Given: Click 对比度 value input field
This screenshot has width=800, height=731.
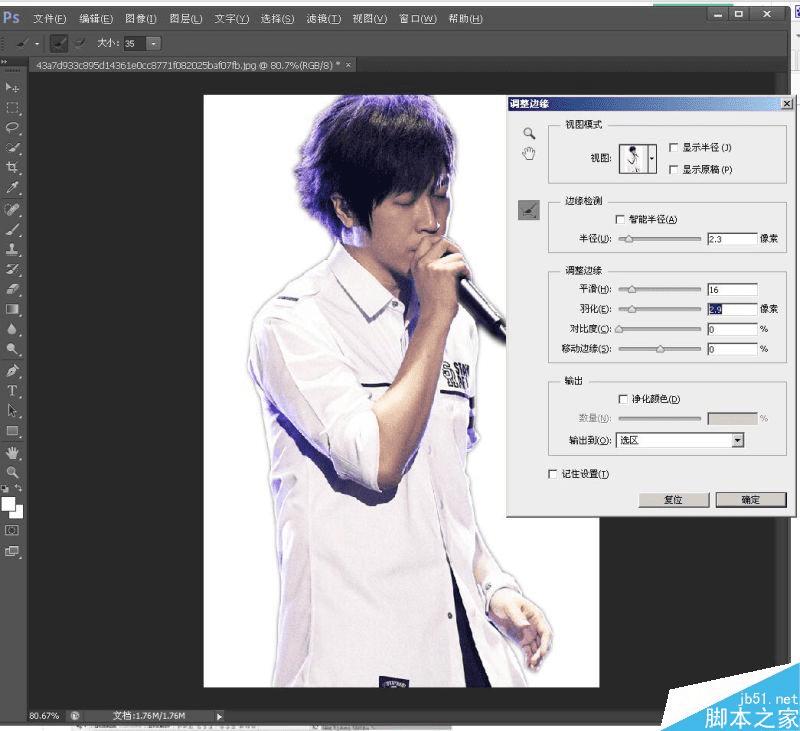Looking at the screenshot, I should (732, 330).
